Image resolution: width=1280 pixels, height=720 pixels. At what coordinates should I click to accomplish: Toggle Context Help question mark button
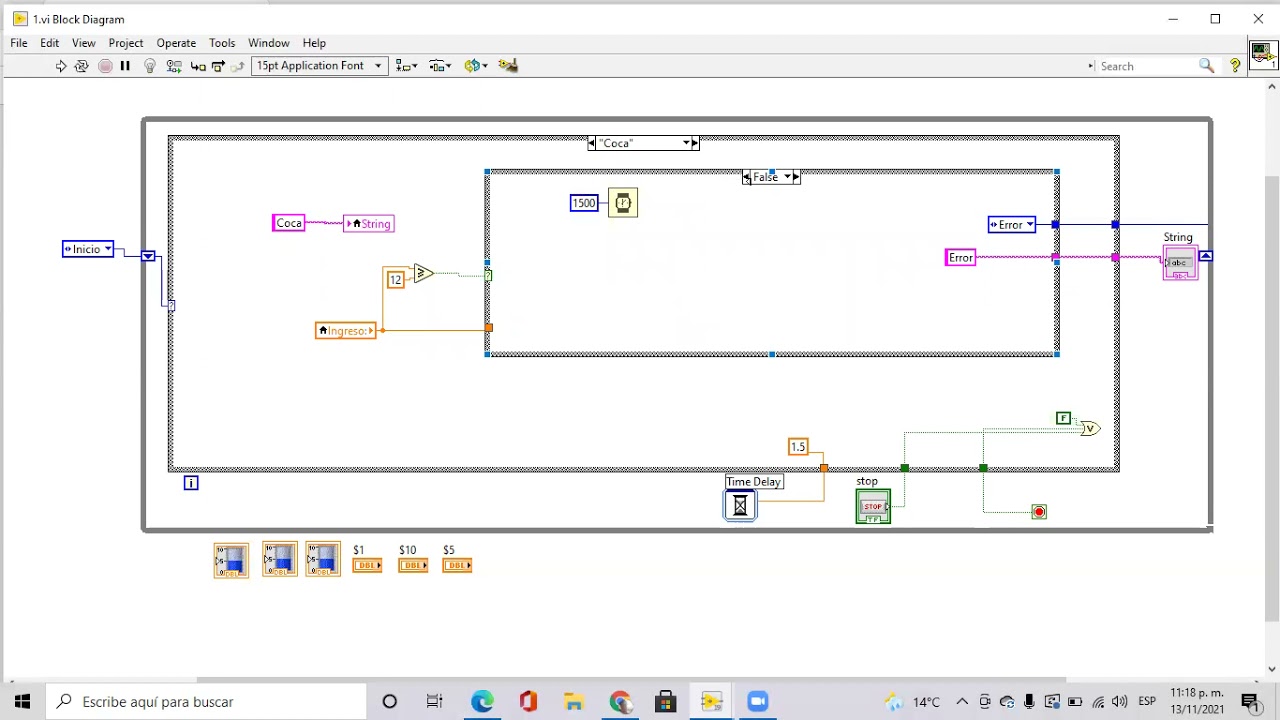coord(1235,66)
